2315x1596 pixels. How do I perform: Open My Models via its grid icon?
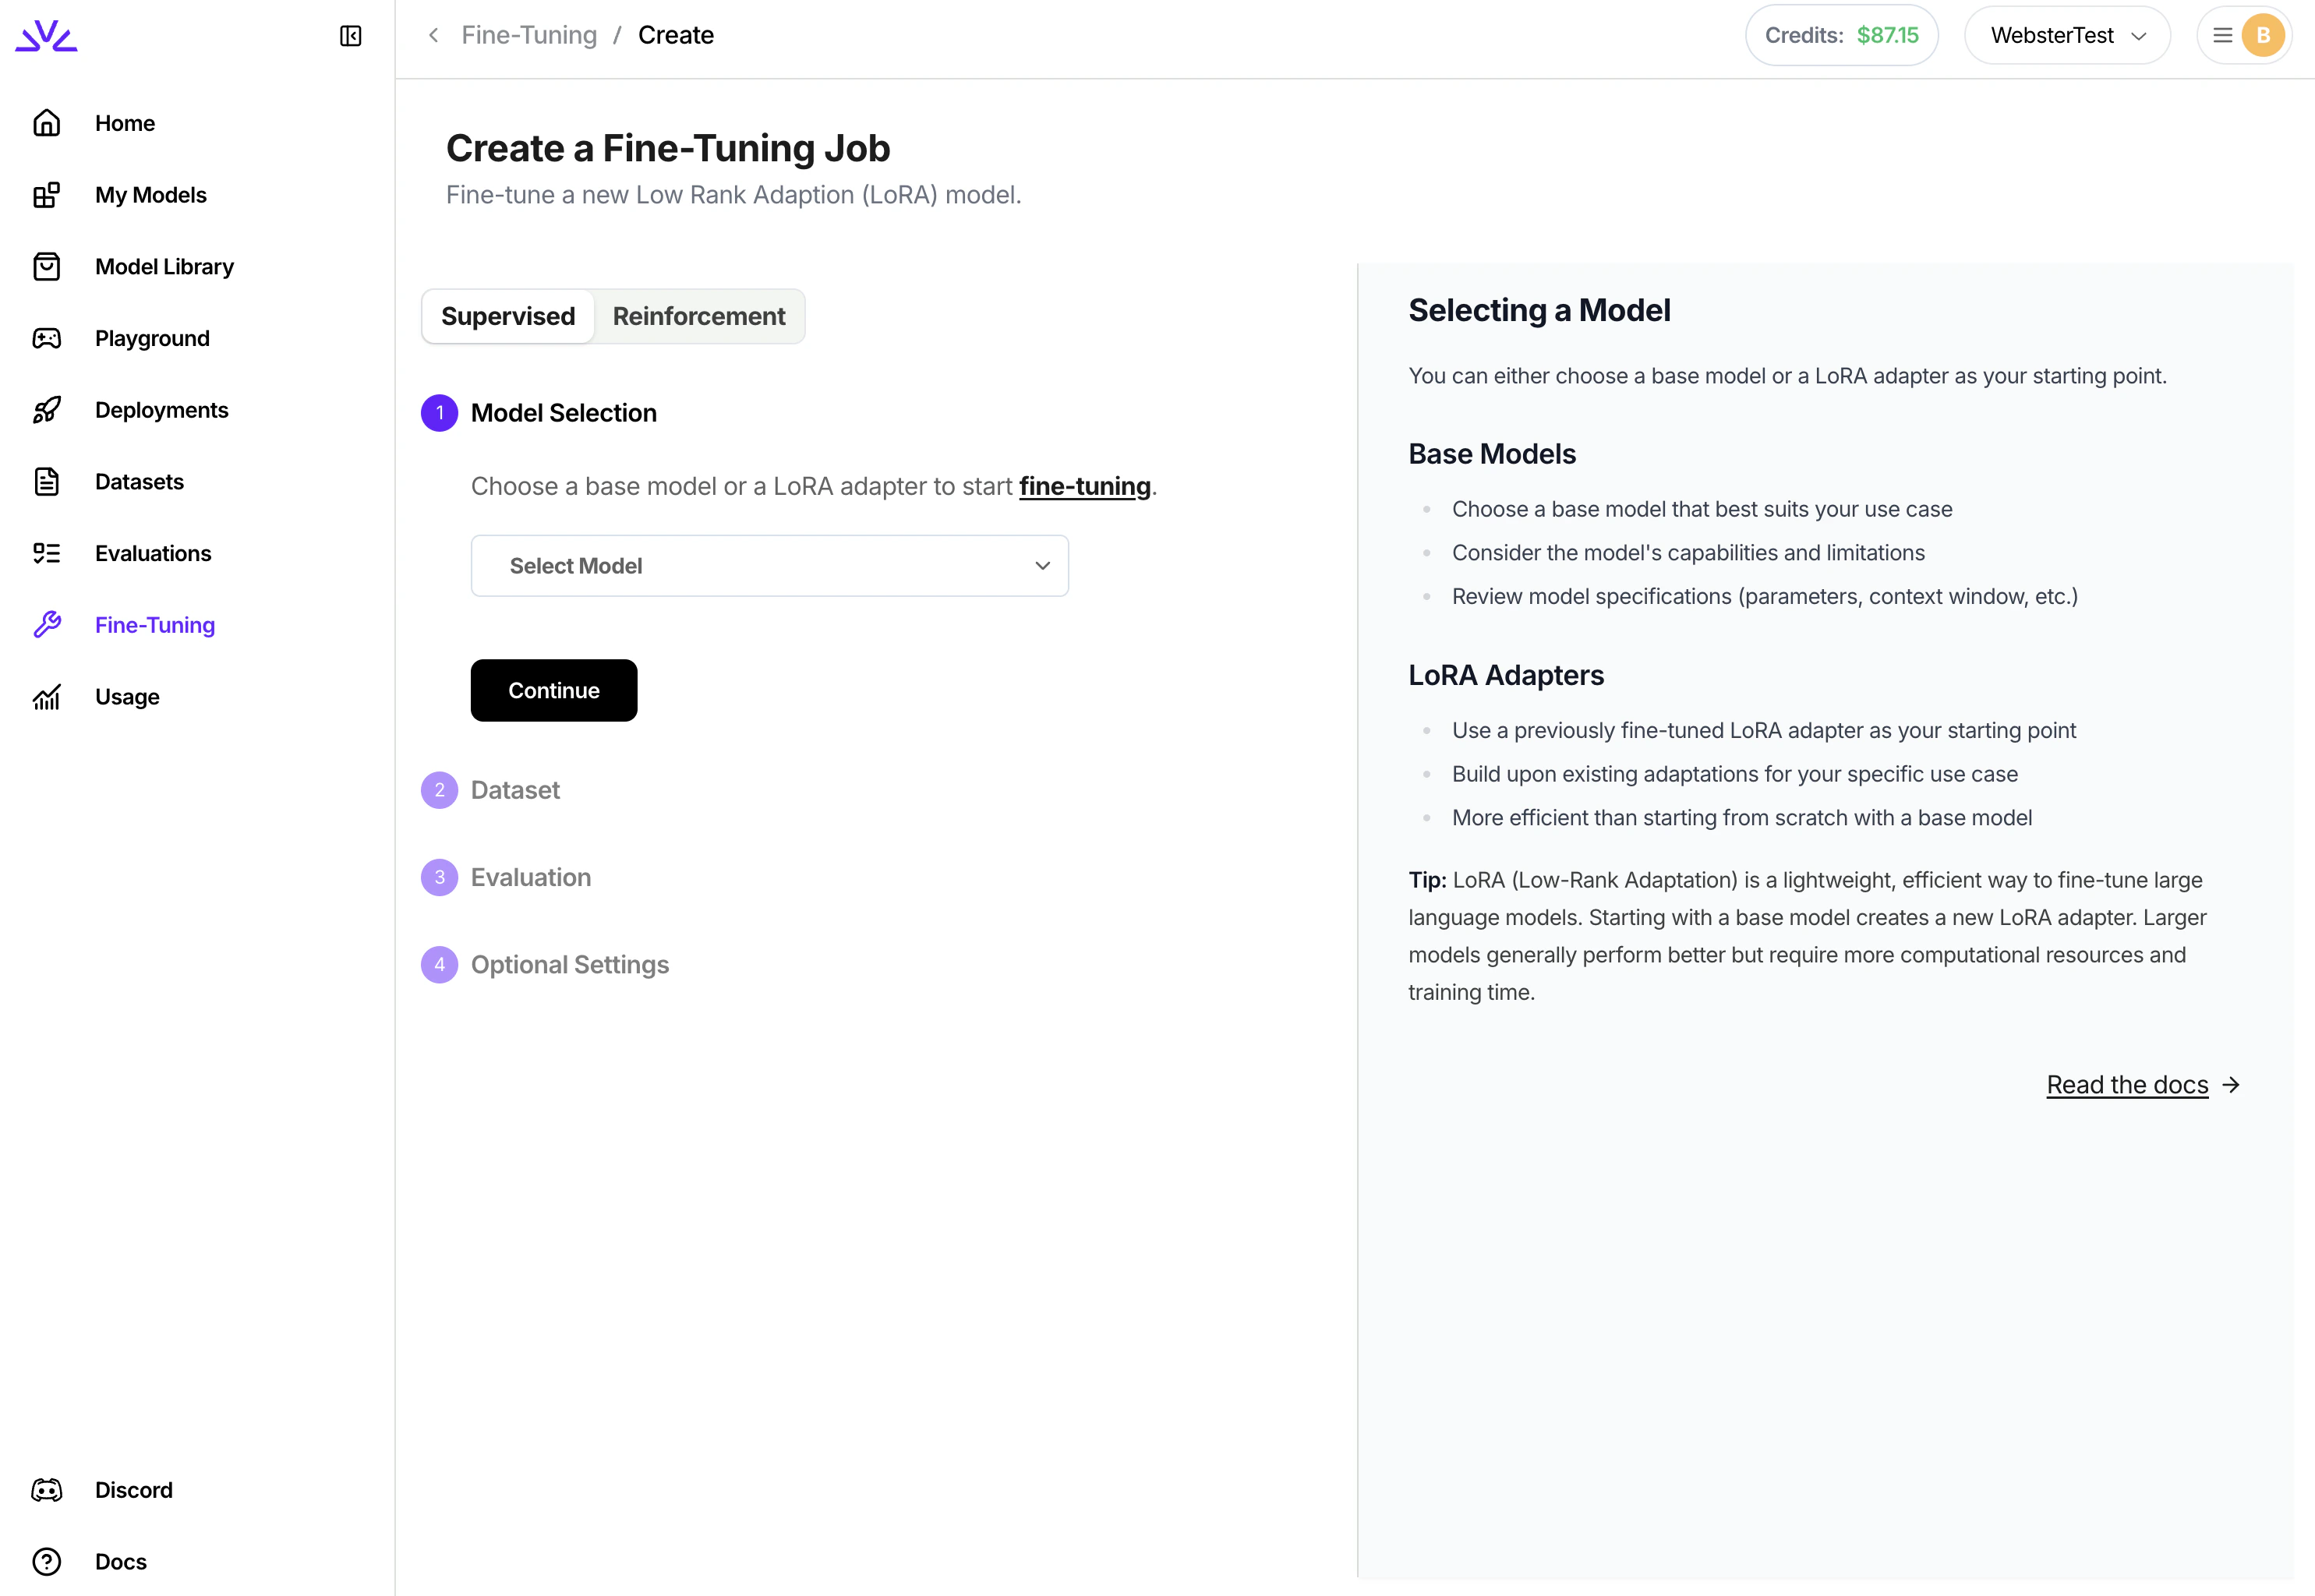(47, 195)
